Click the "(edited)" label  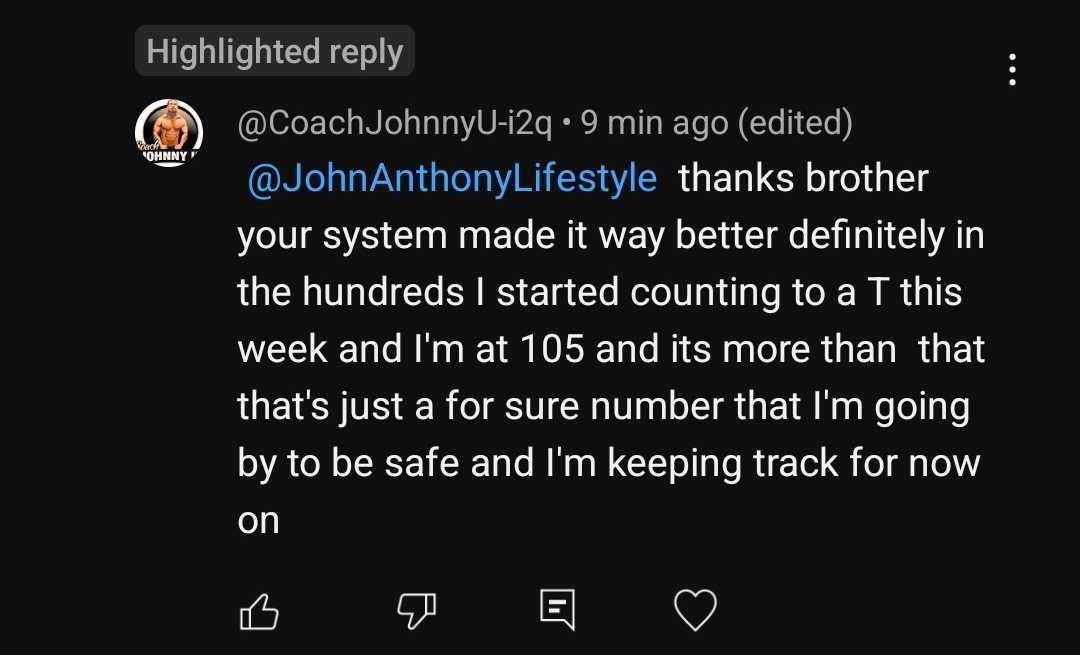pos(795,123)
